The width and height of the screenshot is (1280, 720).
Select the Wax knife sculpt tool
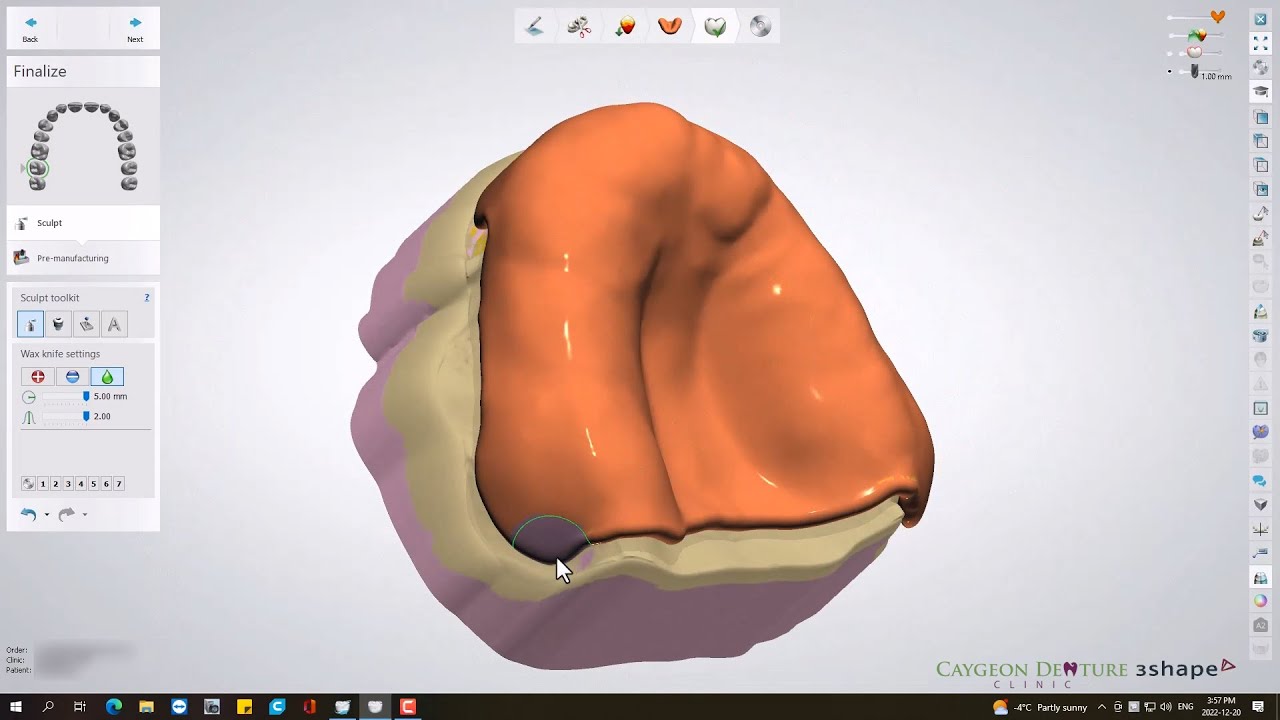[30, 324]
